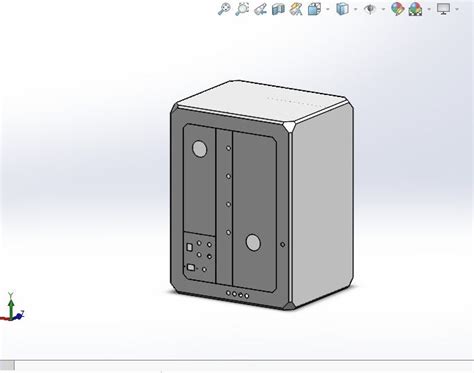Expand the Apply Scene dropdown arrow

[x=429, y=9]
